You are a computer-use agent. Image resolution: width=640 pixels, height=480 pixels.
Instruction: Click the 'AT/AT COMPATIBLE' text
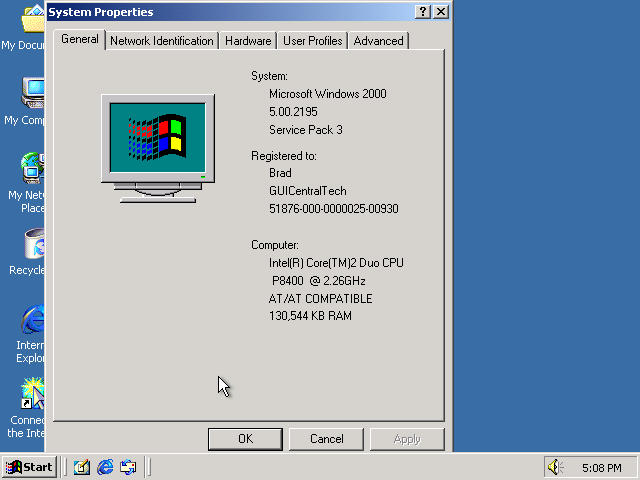pyautogui.click(x=320, y=299)
